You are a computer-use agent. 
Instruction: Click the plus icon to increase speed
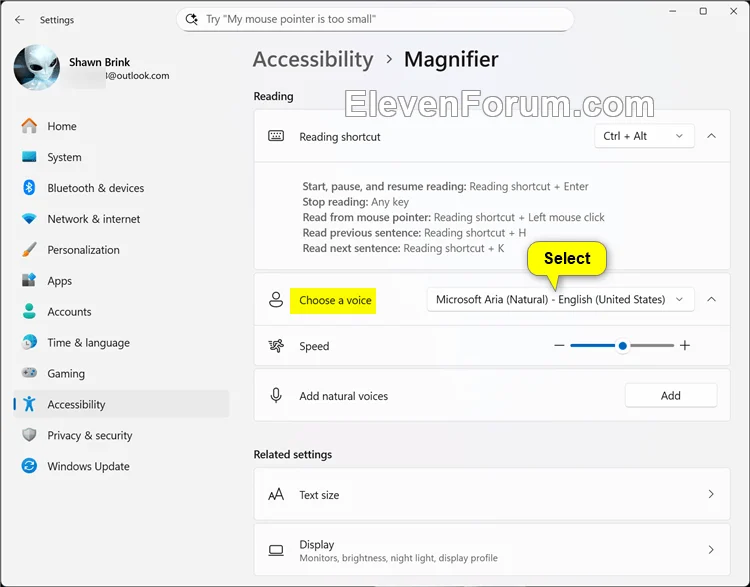(685, 345)
